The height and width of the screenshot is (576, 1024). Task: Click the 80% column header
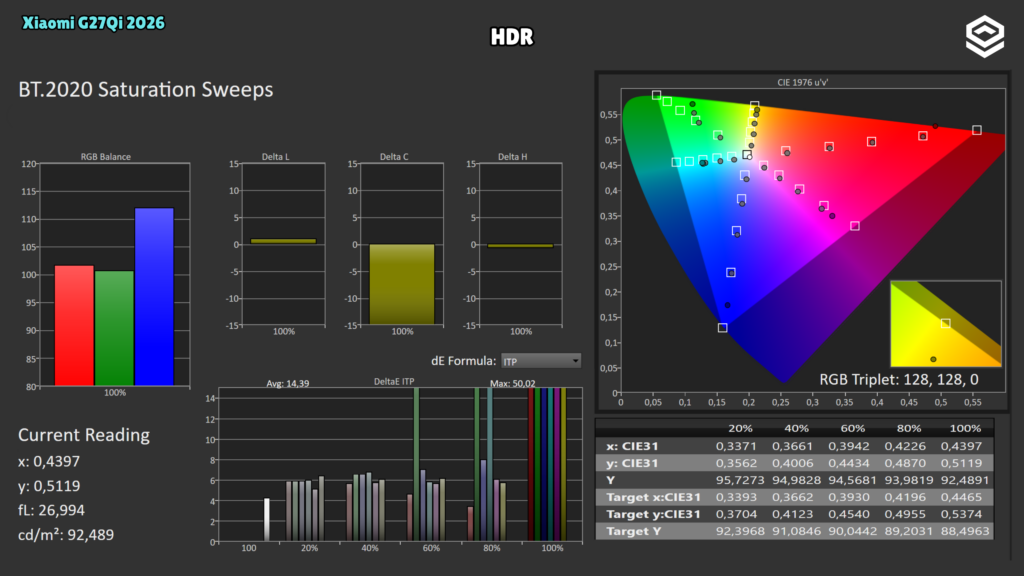(908, 428)
